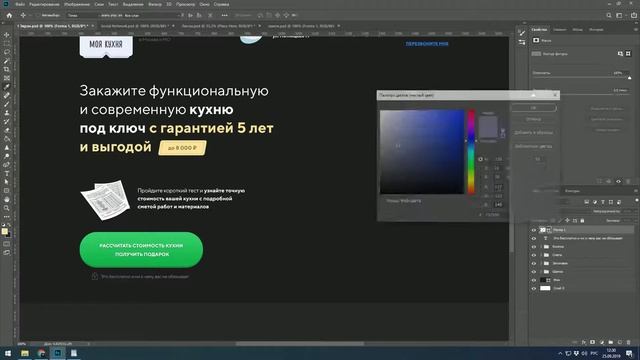Viewport: 640px width, 360px height.
Task: Select the Rectangle shape tool
Action: 7,191
